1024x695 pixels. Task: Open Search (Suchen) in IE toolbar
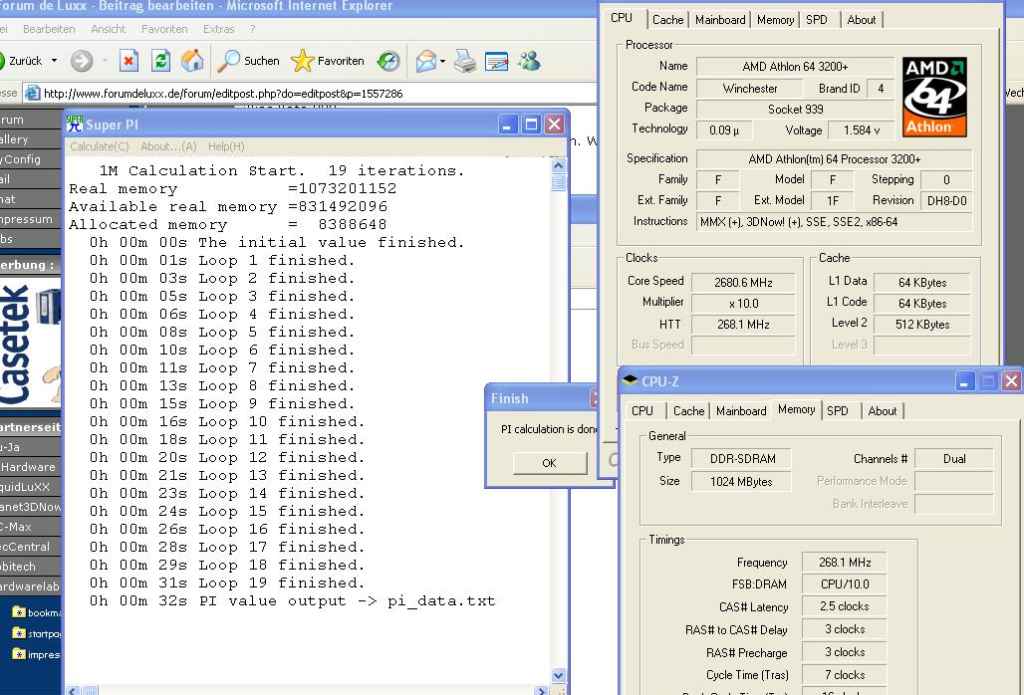248,61
